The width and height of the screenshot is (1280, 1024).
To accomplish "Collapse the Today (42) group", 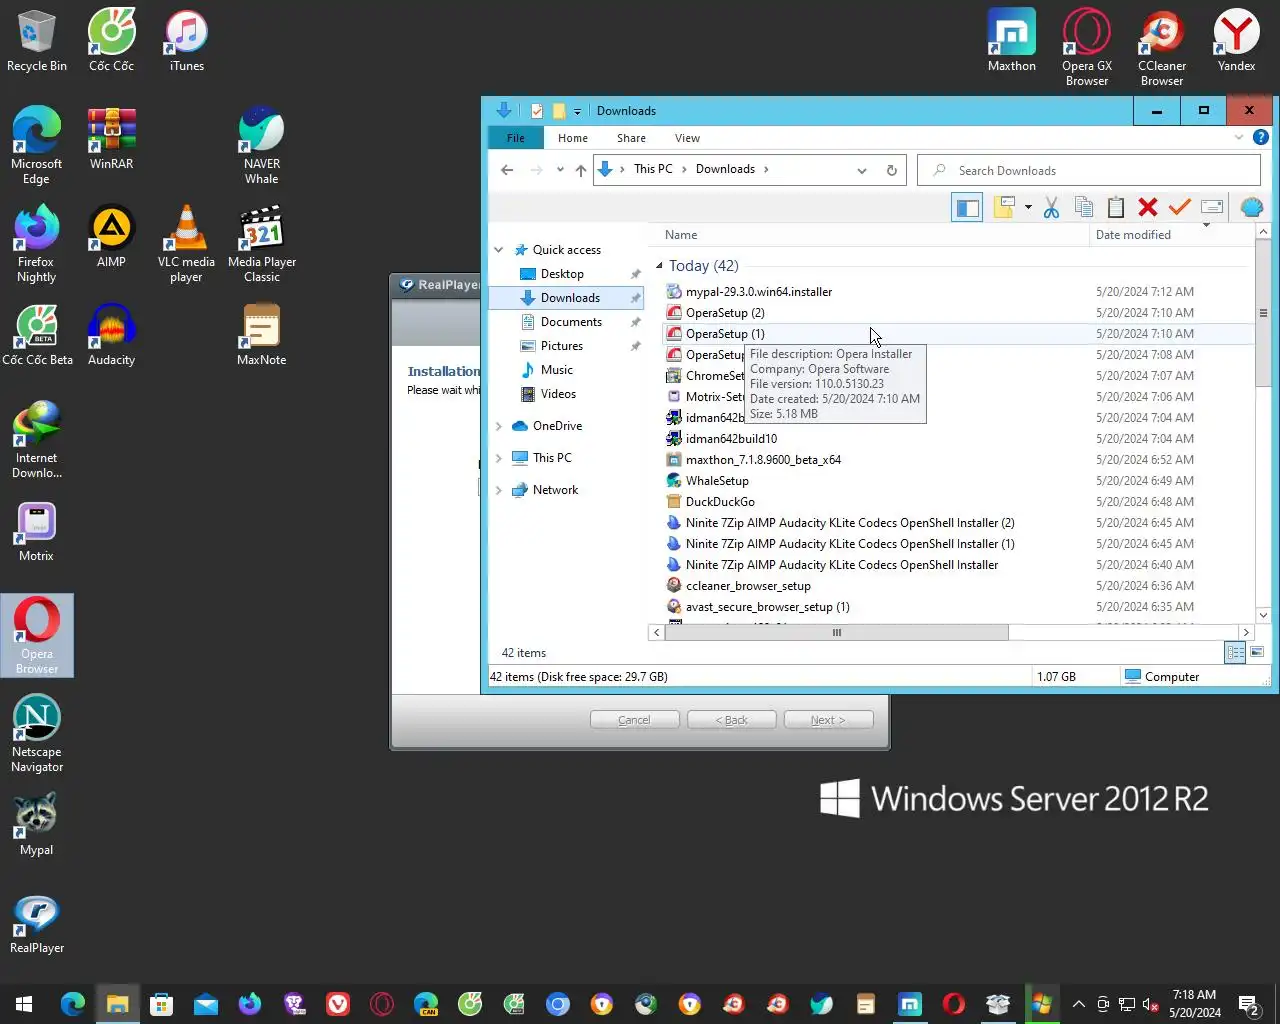I will tap(659, 265).
